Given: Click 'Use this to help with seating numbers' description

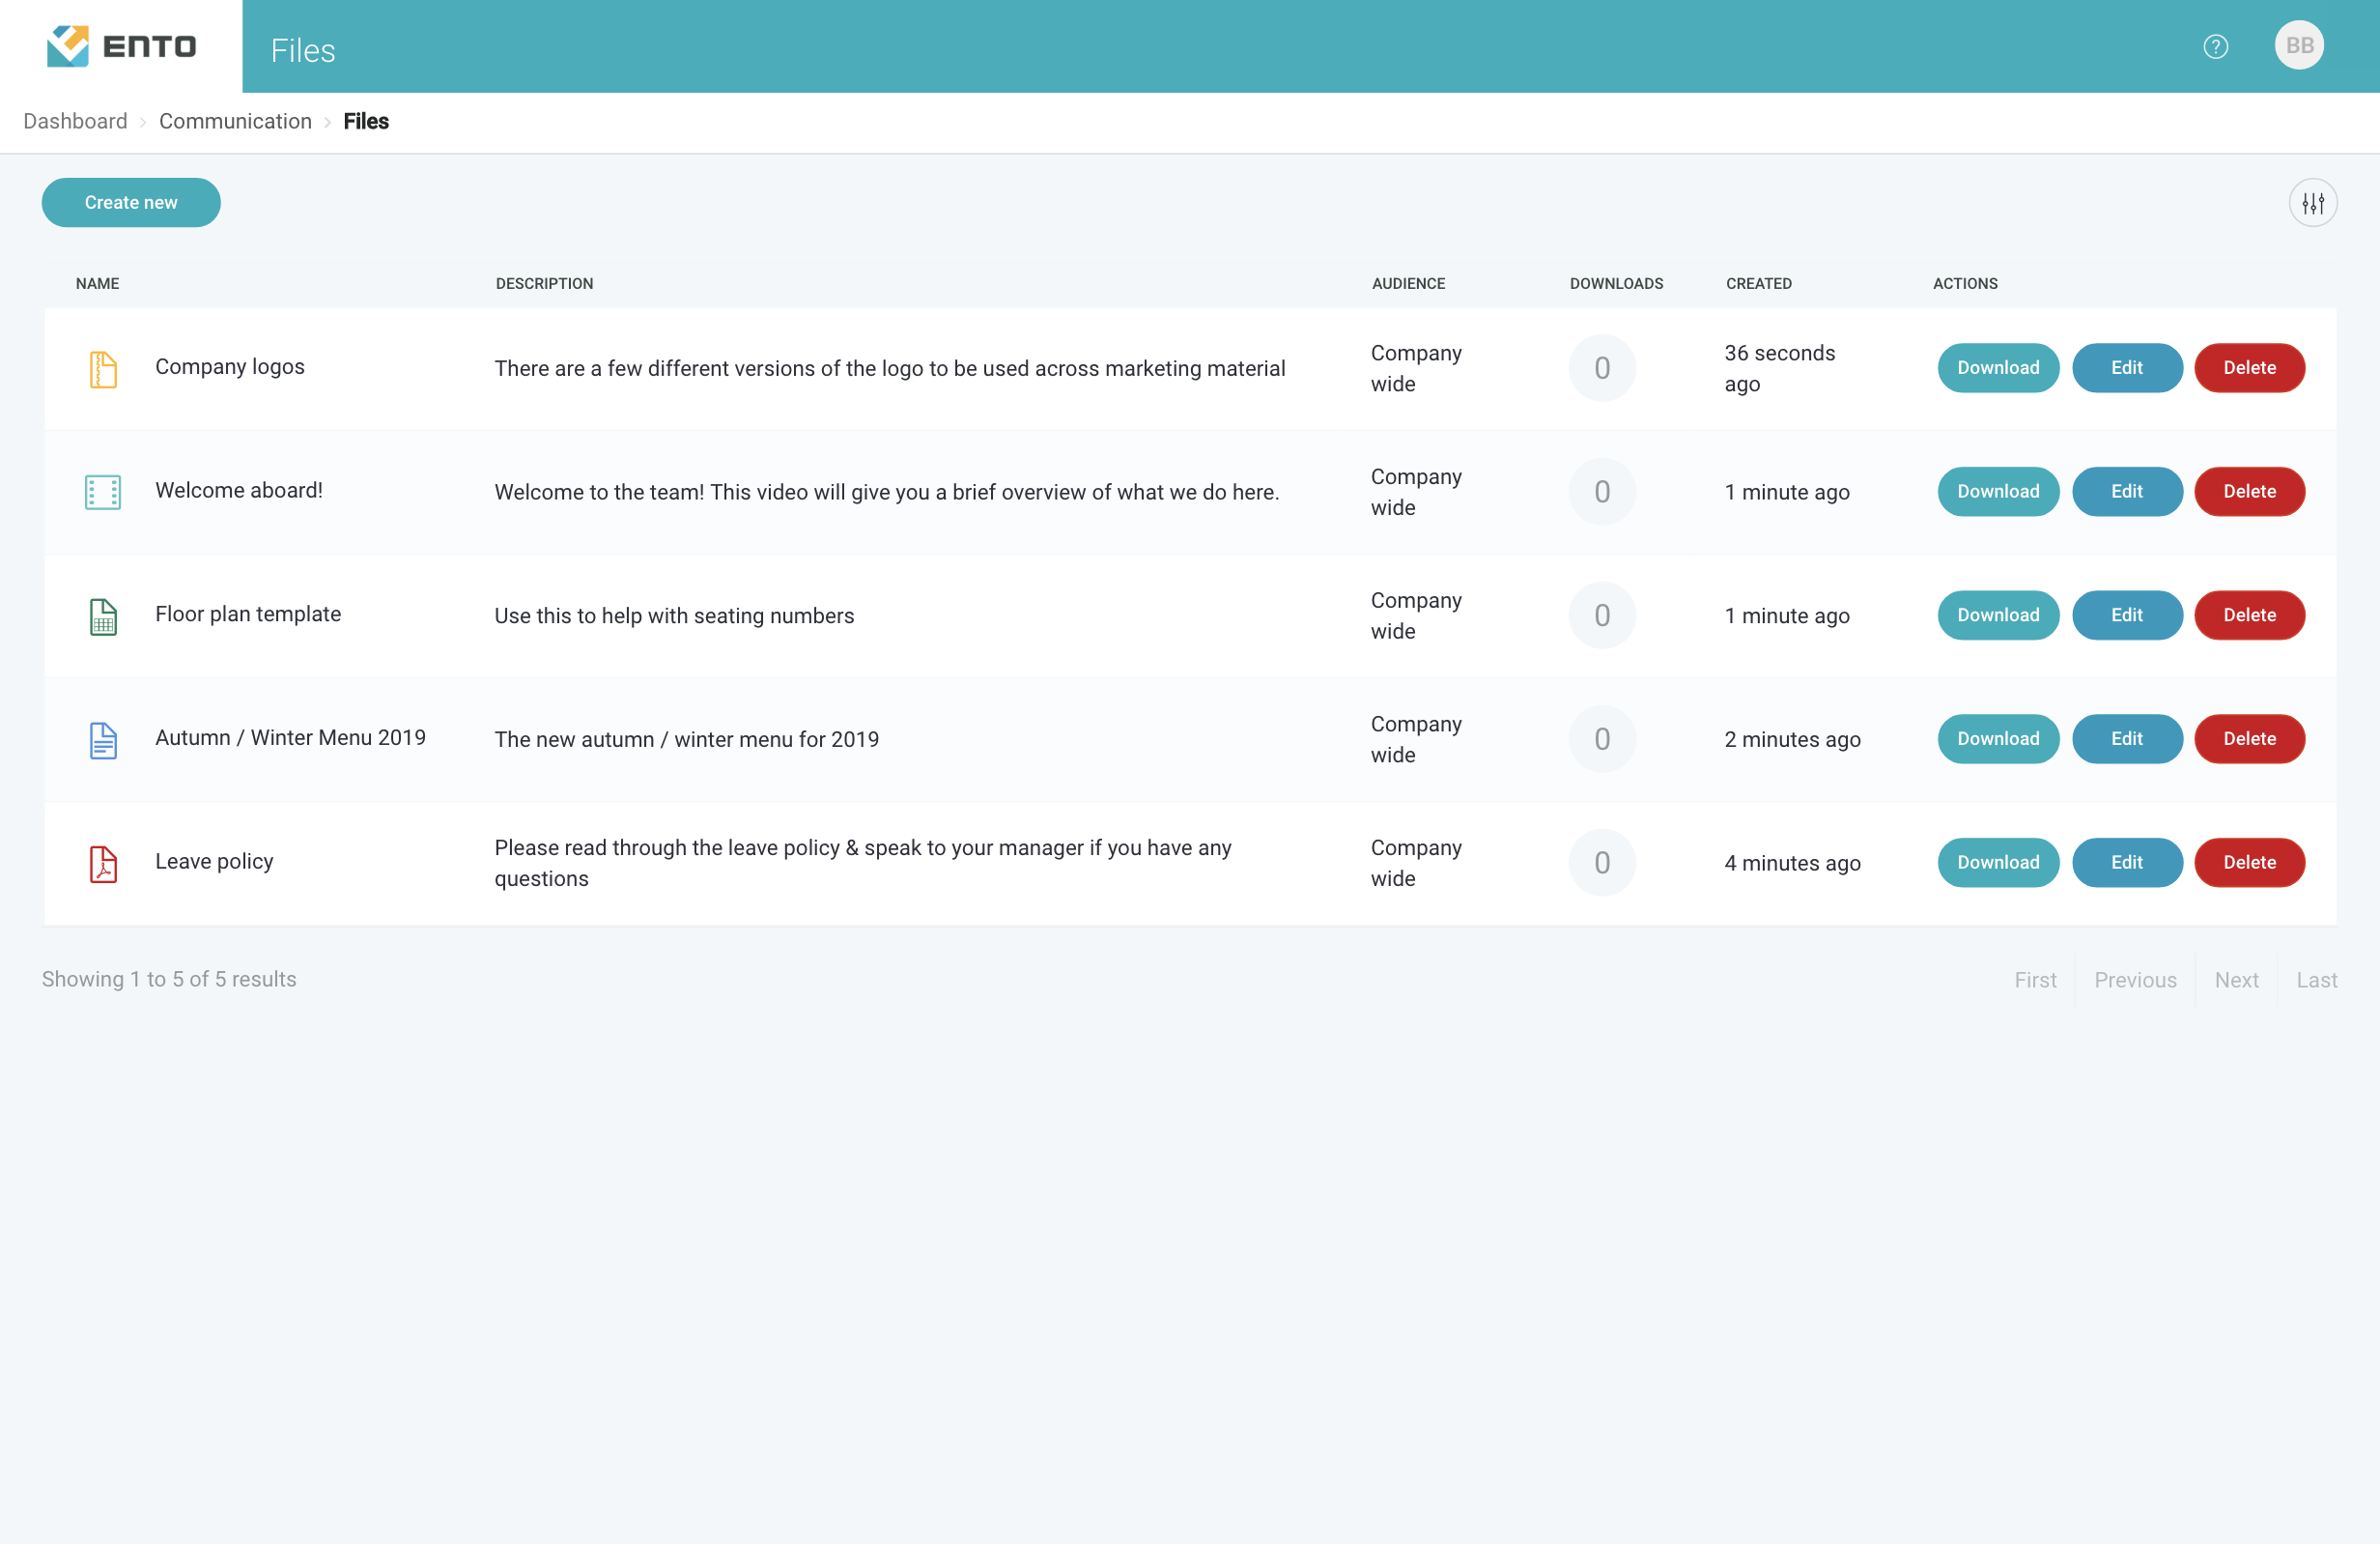Looking at the screenshot, I should [674, 616].
